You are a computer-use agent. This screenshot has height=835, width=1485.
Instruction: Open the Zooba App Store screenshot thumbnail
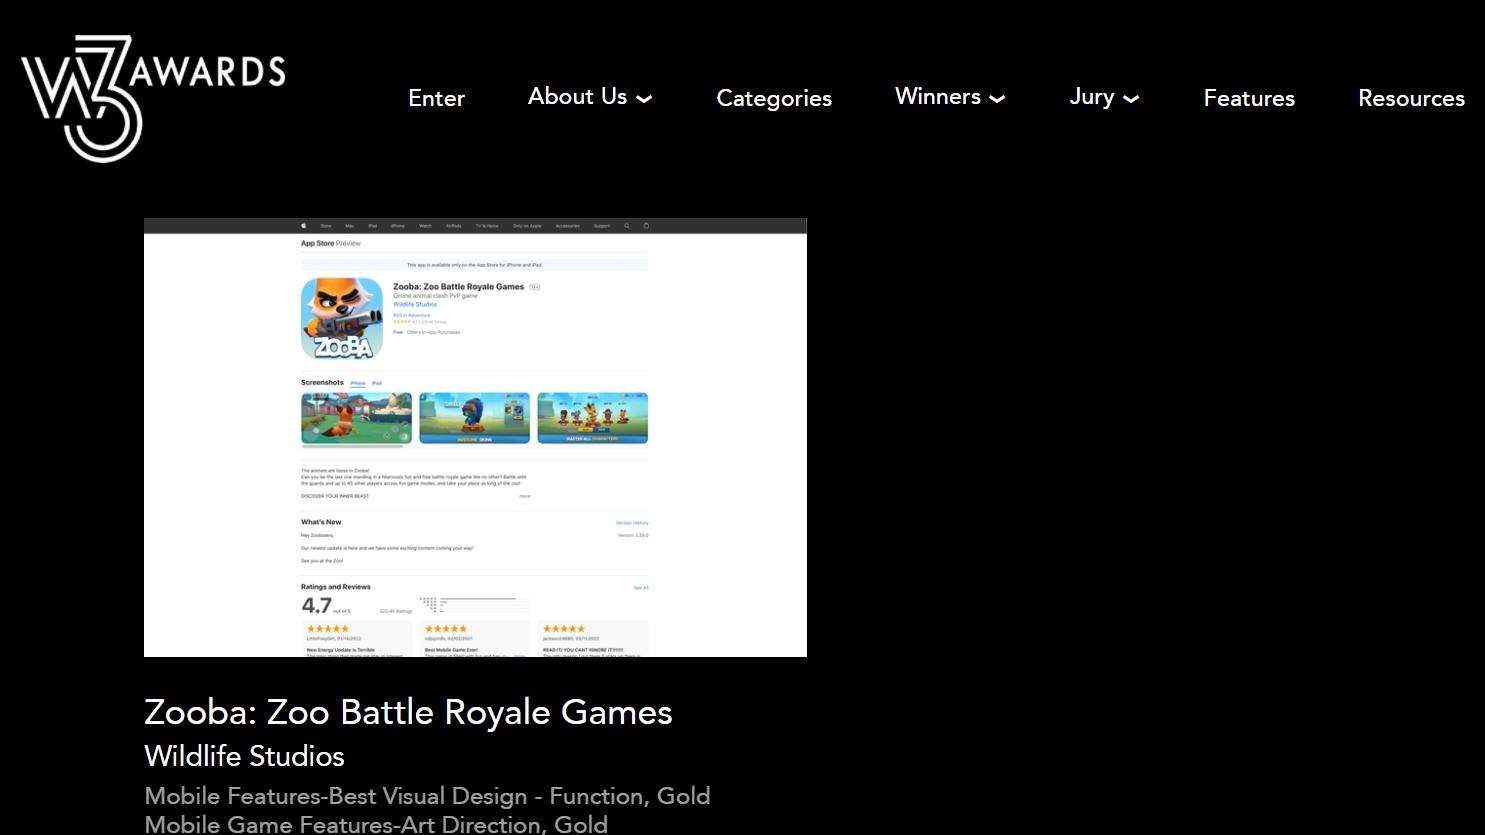pyautogui.click(x=475, y=437)
